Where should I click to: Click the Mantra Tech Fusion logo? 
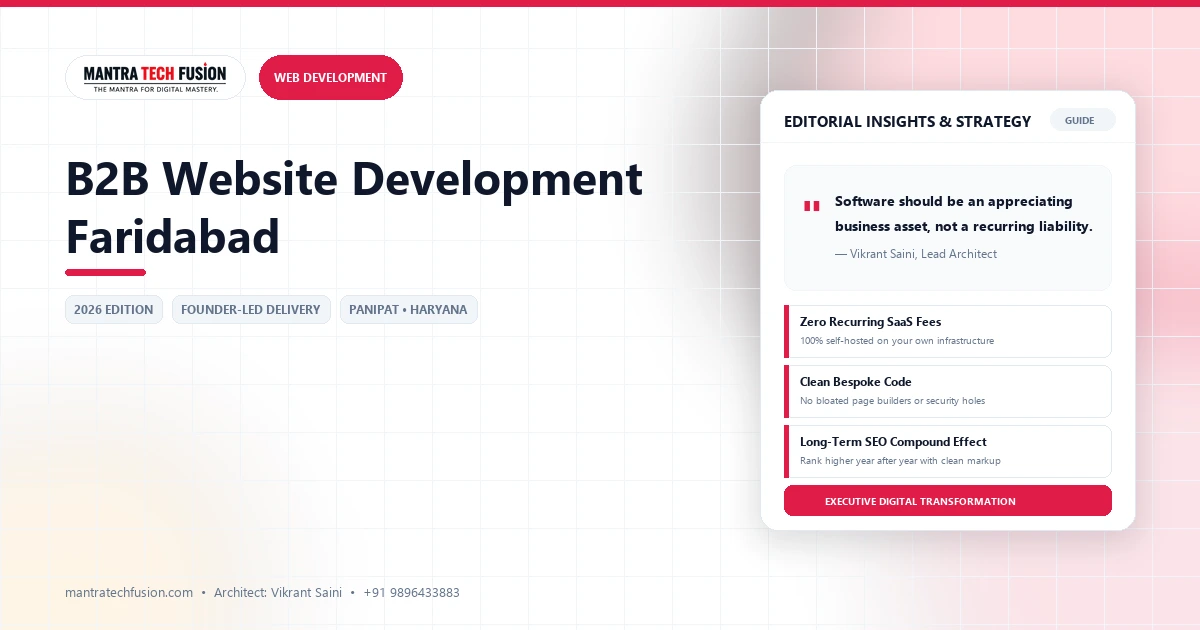tap(155, 77)
